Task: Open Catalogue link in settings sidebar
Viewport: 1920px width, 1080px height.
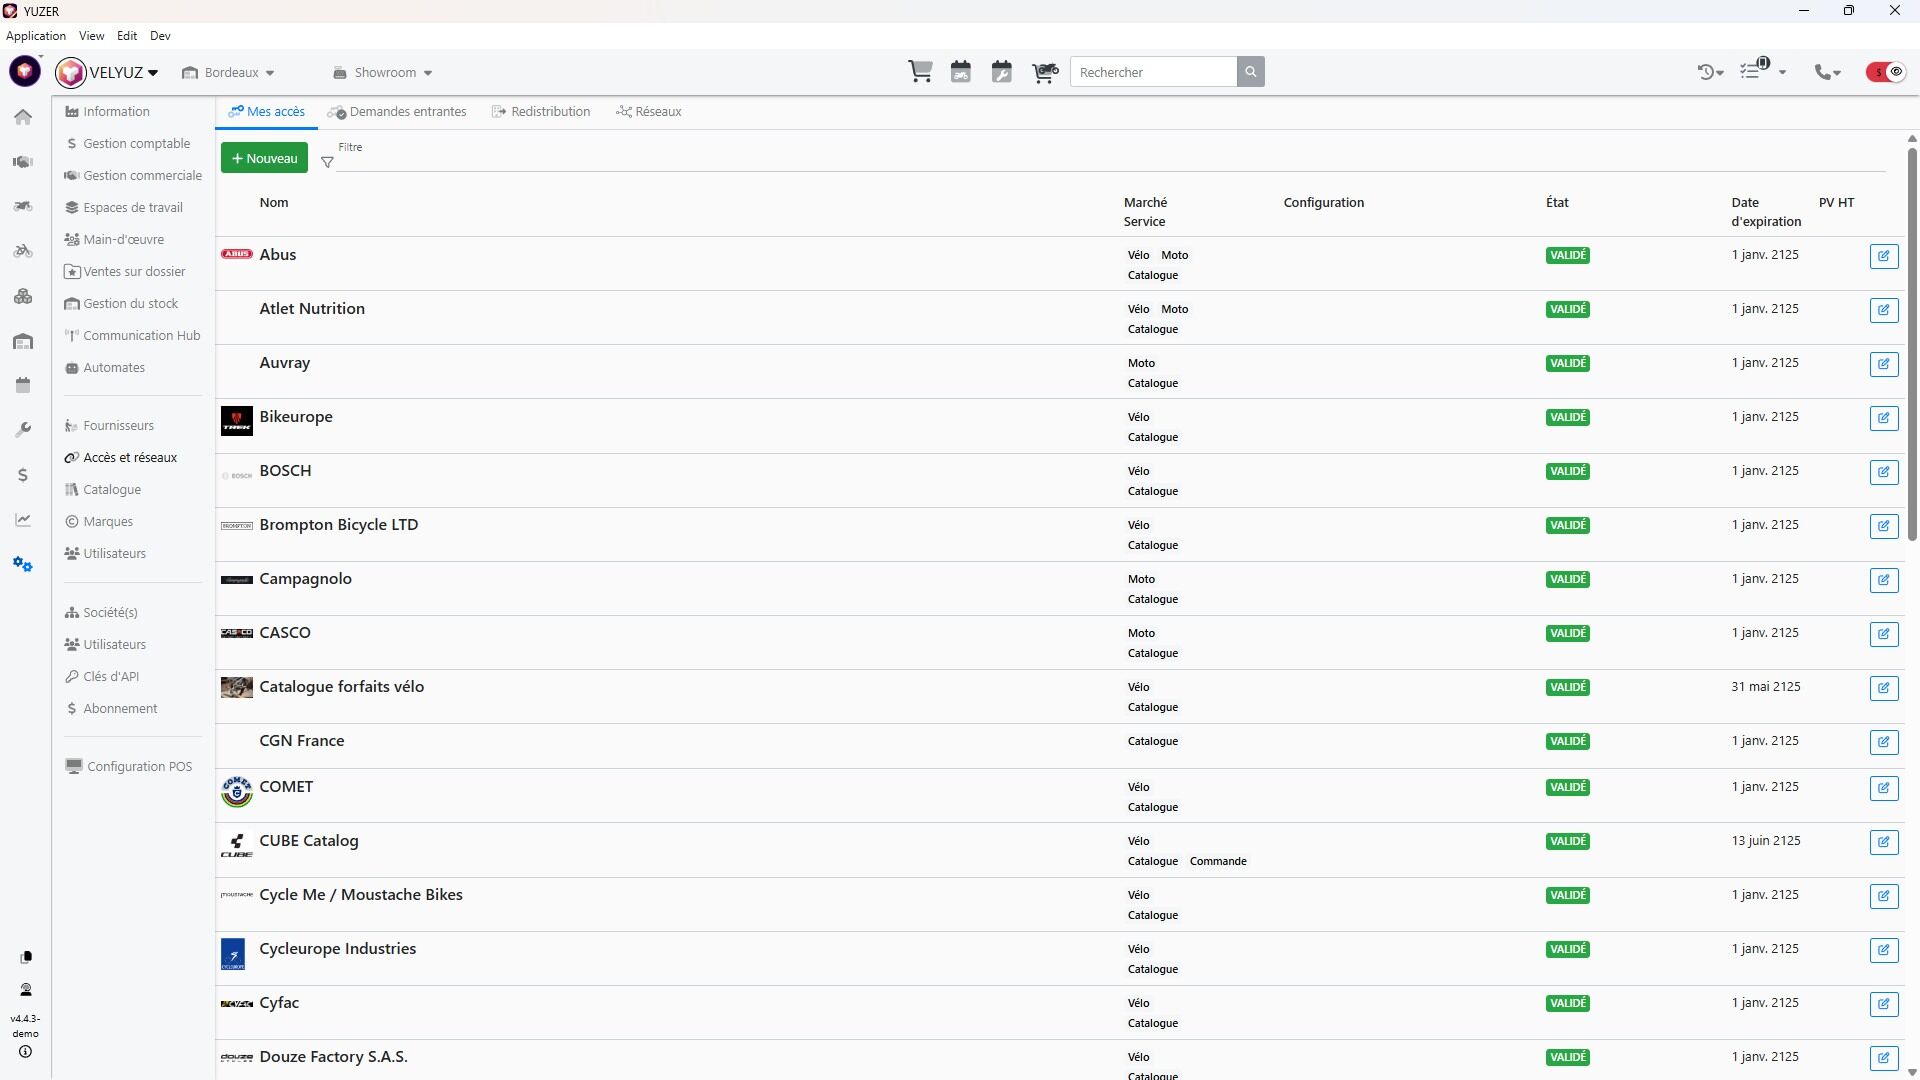Action: click(112, 490)
